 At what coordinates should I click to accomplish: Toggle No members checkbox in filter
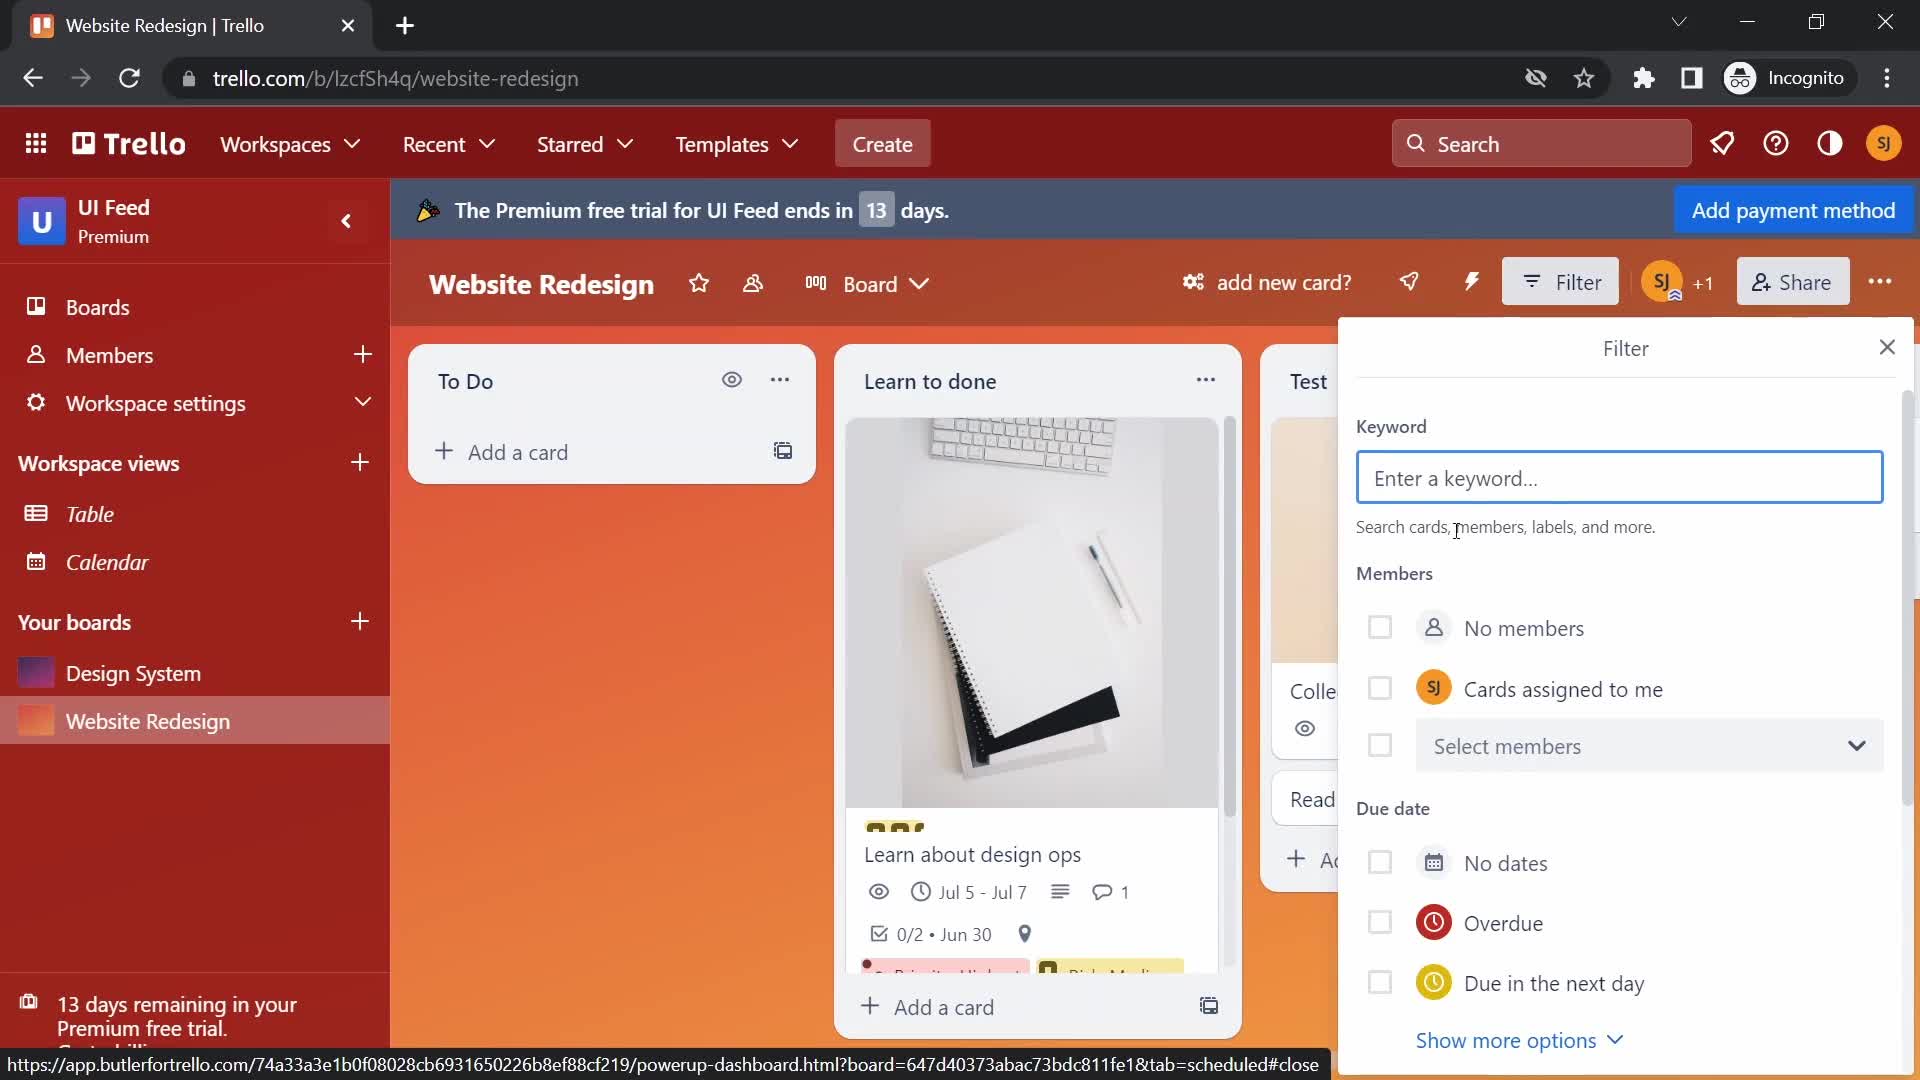[1379, 626]
